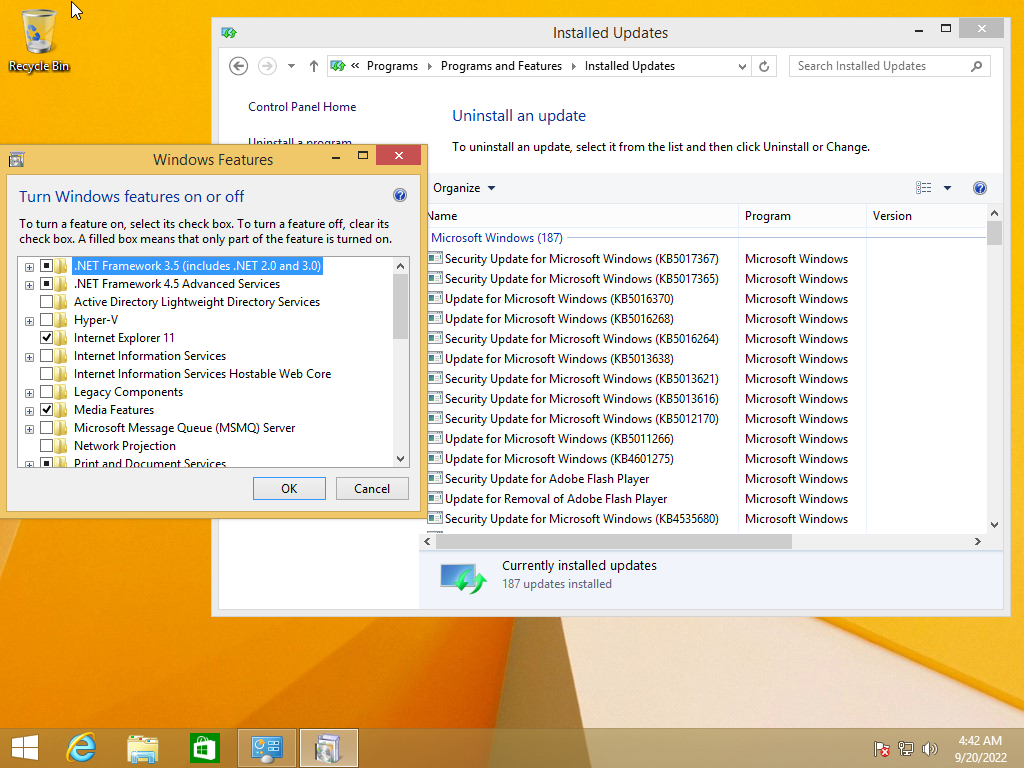Click the search magnifier icon
The image size is (1024, 768).
(976, 66)
